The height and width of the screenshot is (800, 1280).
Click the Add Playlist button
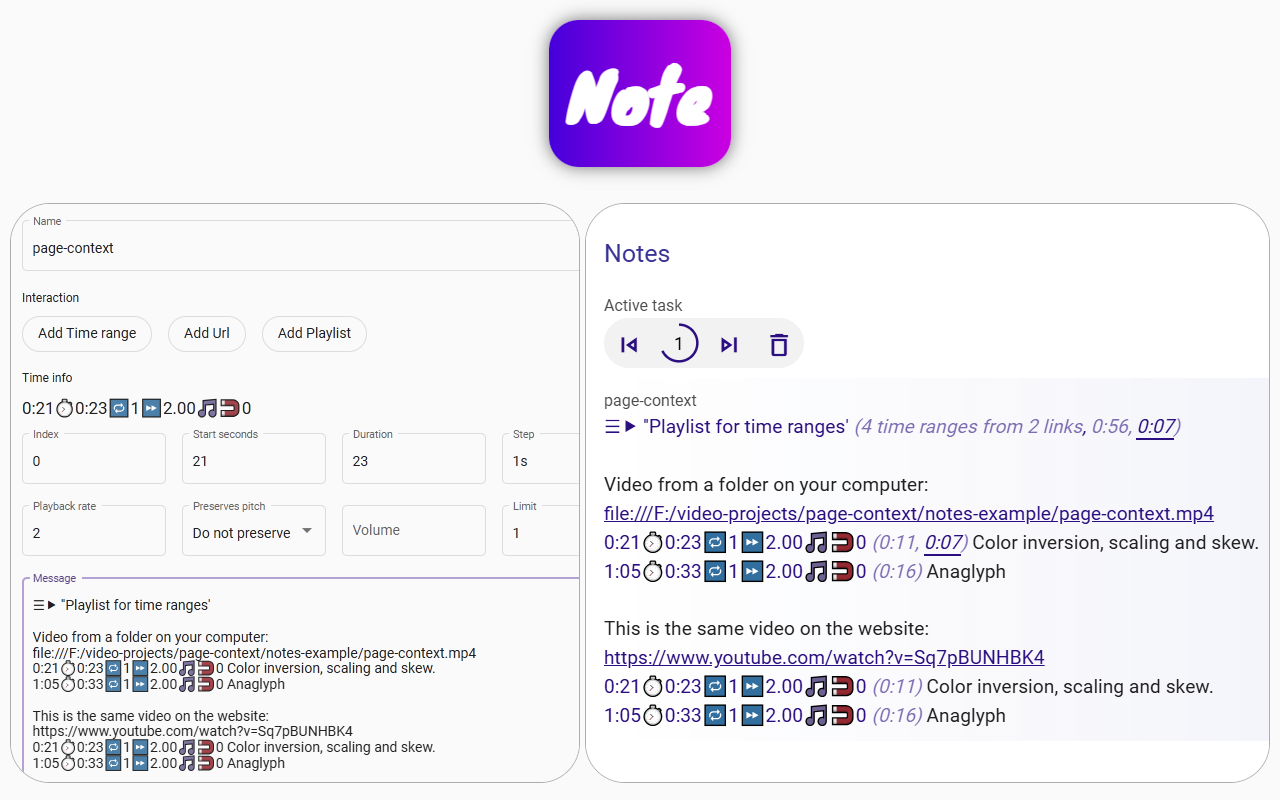pyautogui.click(x=314, y=333)
